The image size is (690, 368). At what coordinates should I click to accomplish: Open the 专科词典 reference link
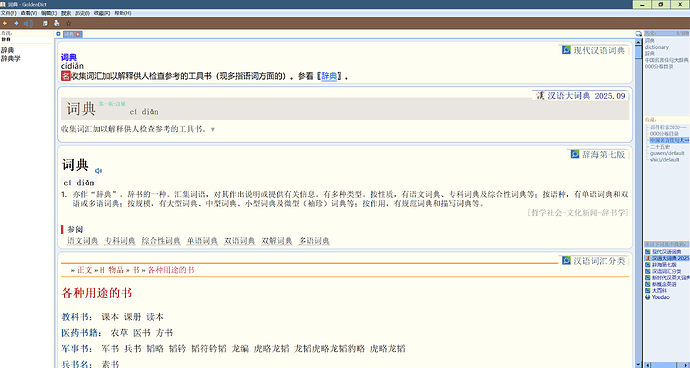[120, 241]
